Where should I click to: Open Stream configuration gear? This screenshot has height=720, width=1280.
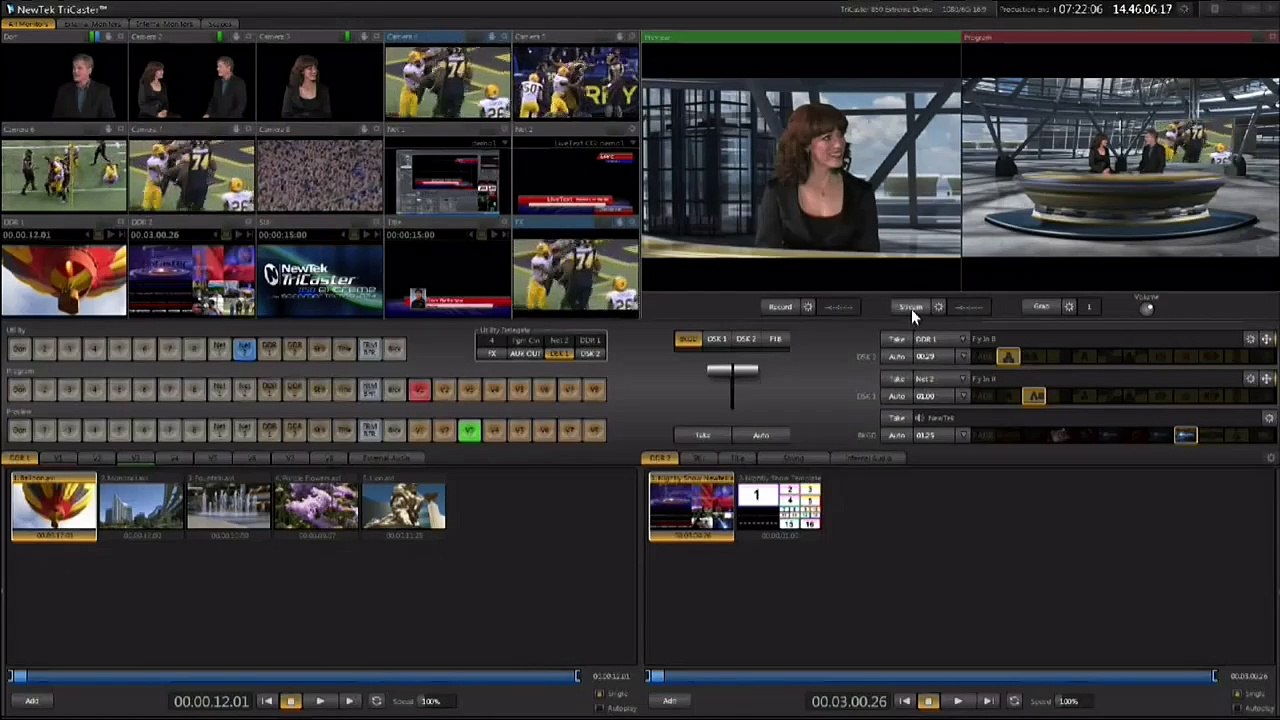(938, 307)
